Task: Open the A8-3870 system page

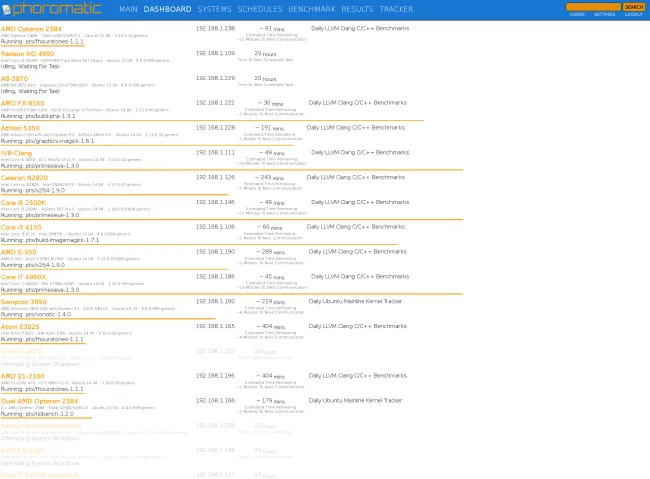Action: pyautogui.click(x=15, y=79)
